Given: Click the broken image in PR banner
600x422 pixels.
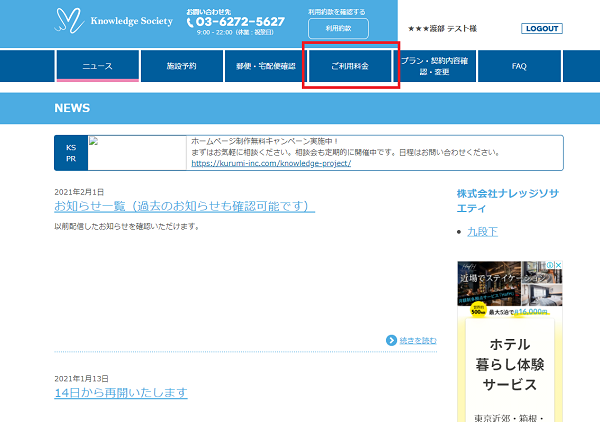Looking at the screenshot, I should [94, 141].
